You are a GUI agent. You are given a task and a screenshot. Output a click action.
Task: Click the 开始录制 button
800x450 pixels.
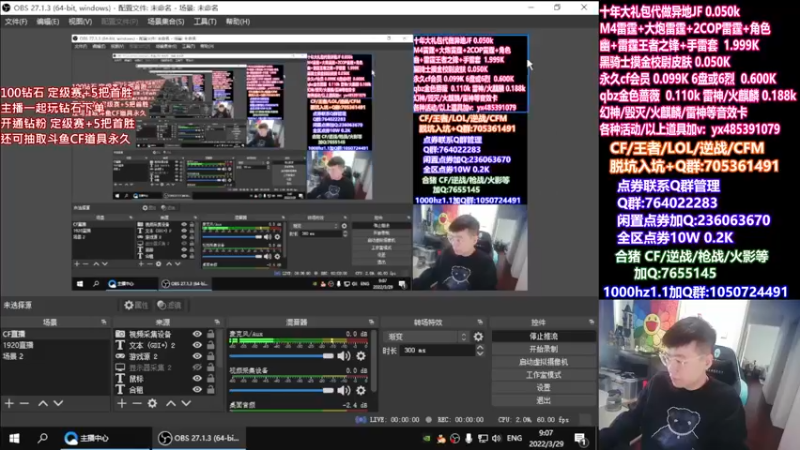click(544, 349)
